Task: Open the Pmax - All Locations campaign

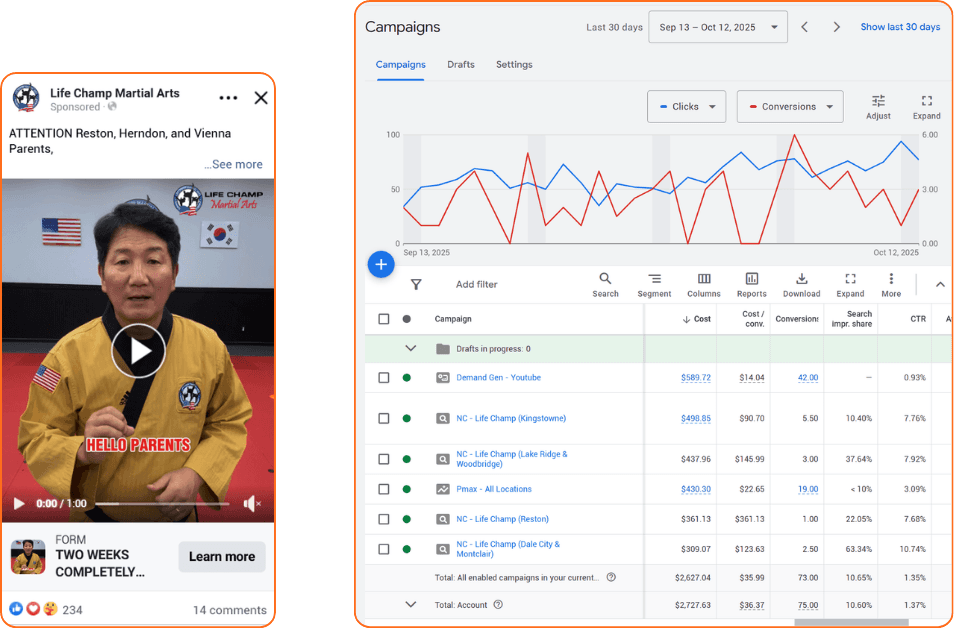Action: coord(494,489)
